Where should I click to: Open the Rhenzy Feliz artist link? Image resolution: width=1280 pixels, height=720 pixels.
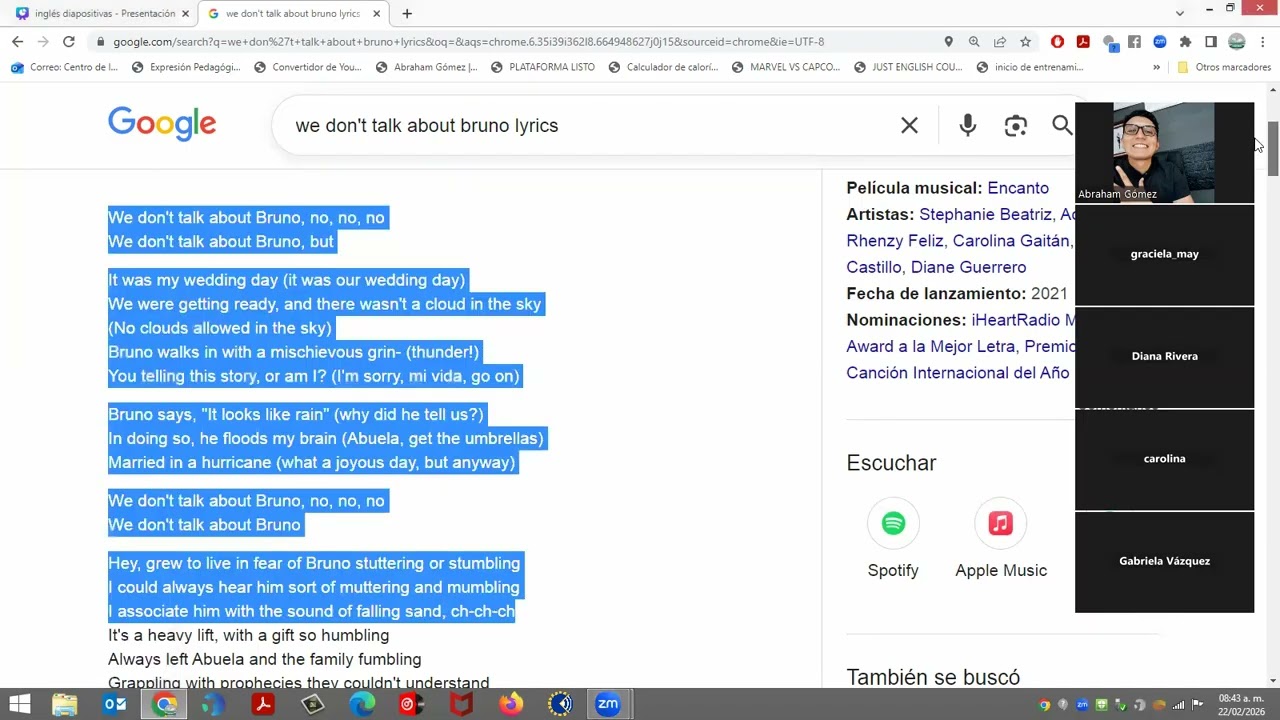(x=895, y=241)
